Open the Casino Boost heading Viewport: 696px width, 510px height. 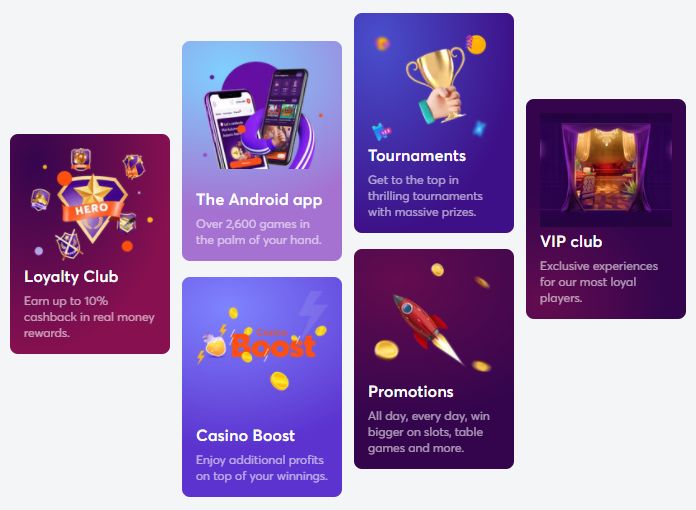(x=245, y=435)
